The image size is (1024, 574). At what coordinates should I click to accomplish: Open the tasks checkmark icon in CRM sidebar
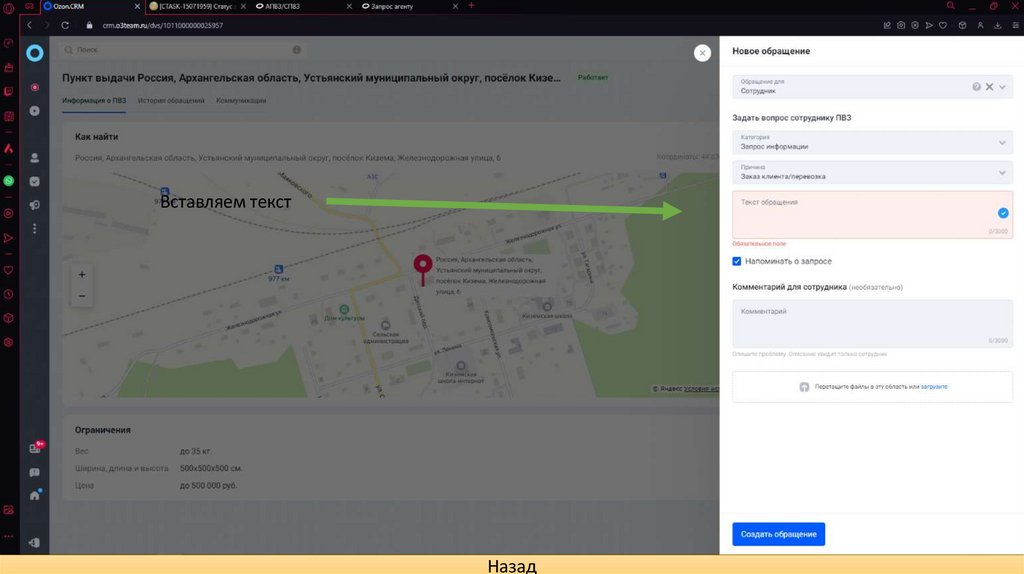tap(35, 182)
